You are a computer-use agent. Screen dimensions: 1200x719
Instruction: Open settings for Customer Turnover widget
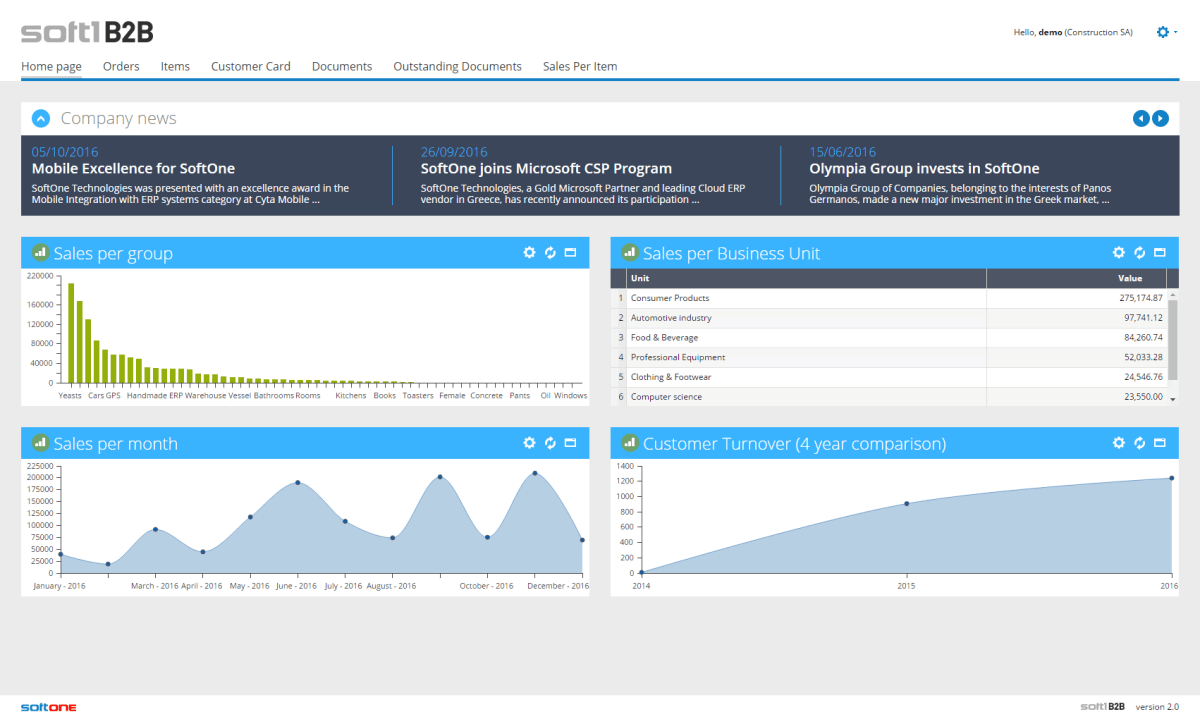1118,443
